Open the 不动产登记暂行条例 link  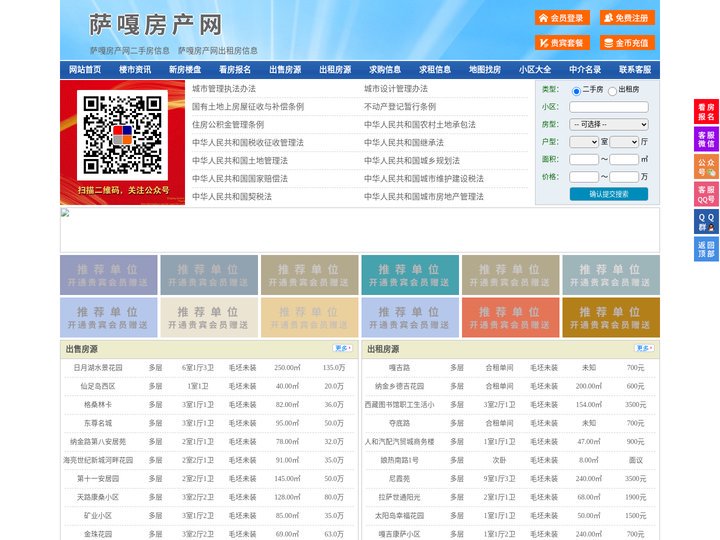(400, 107)
